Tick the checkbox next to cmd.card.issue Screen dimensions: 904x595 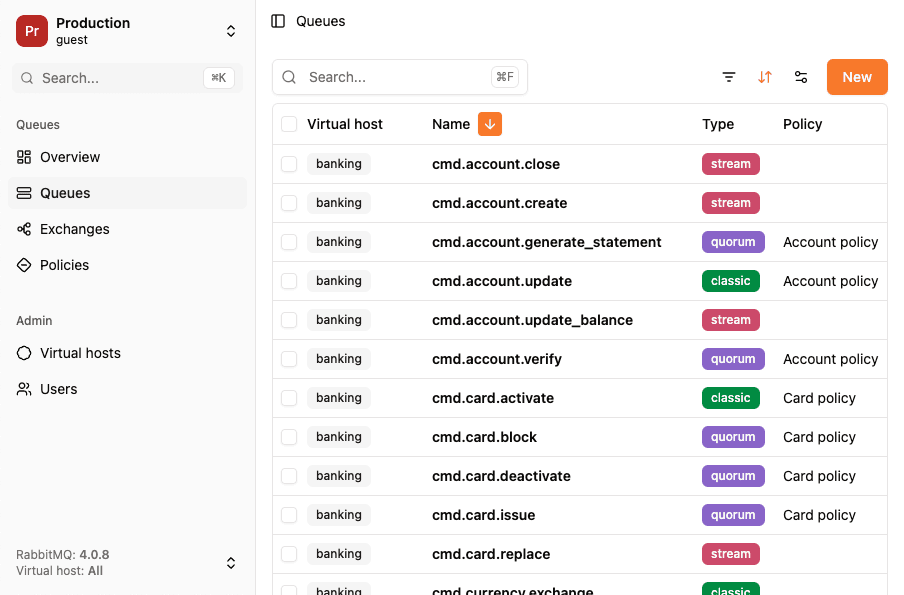click(289, 515)
